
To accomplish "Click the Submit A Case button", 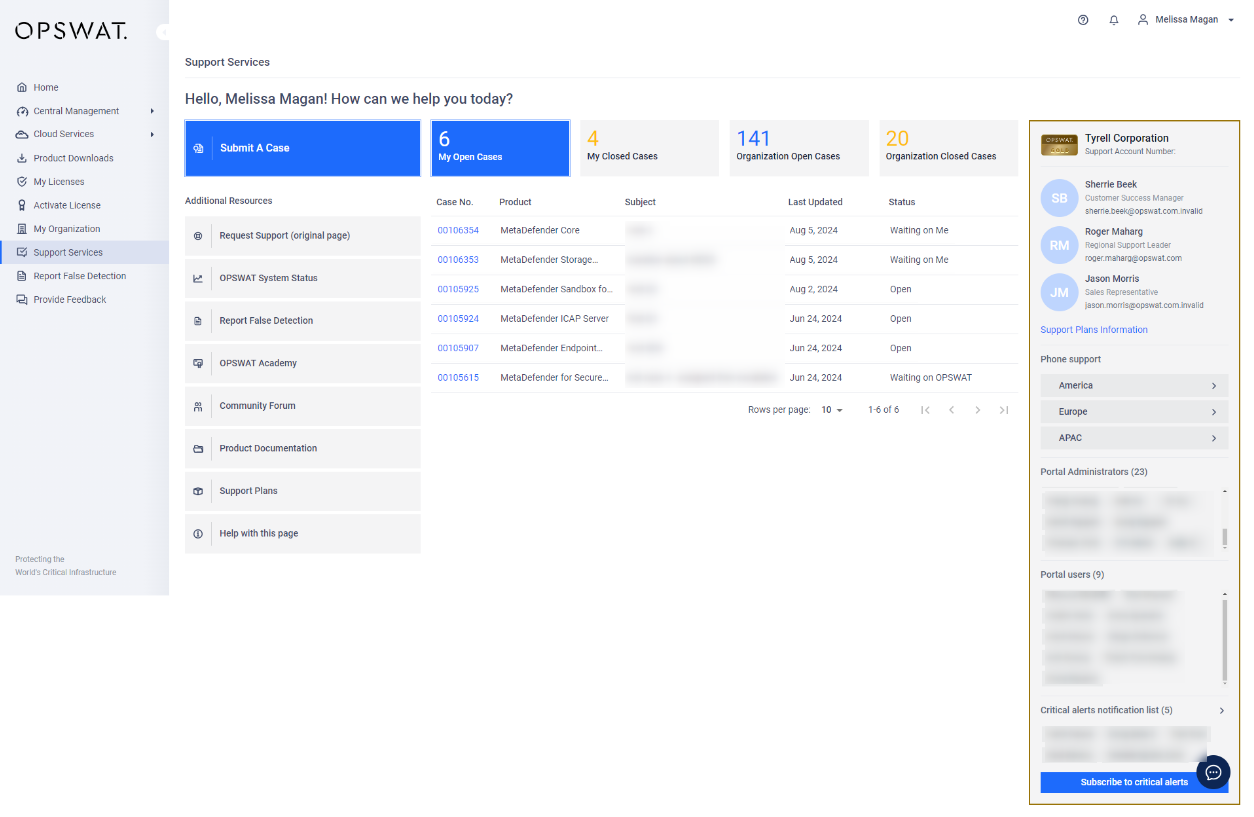I will point(303,148).
